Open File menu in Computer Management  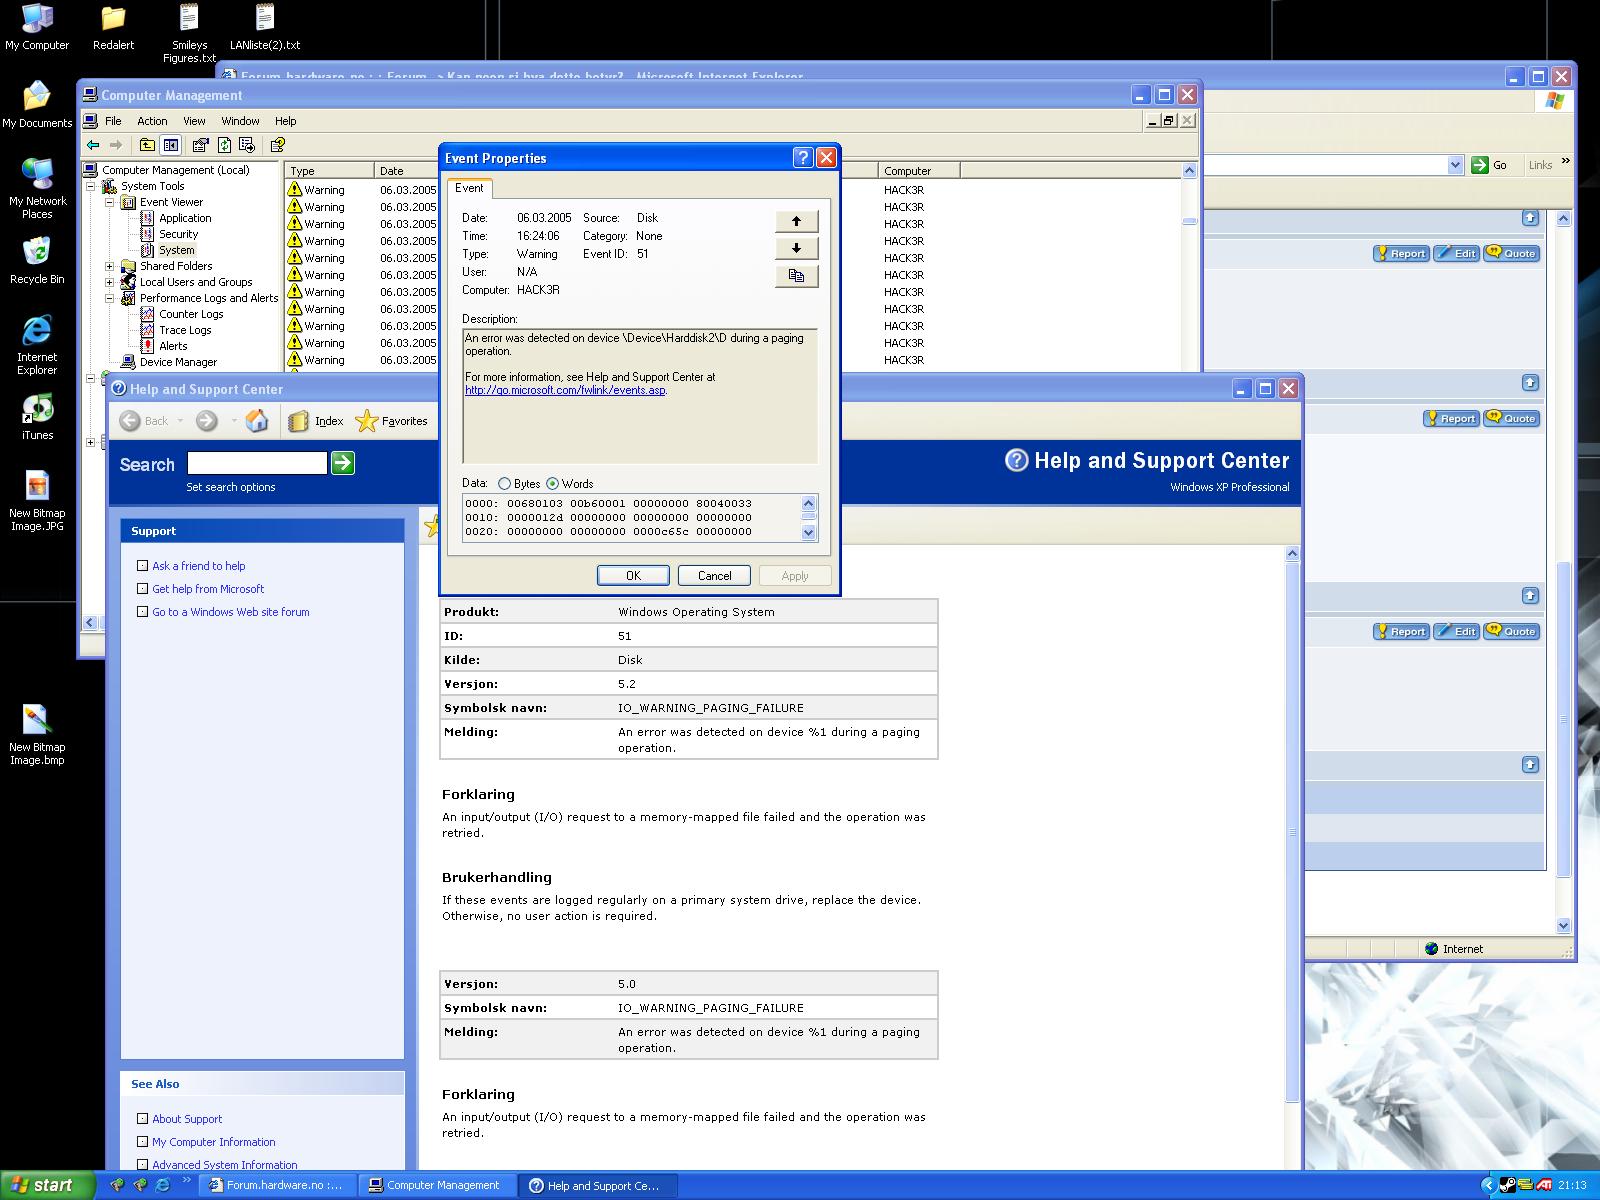click(113, 121)
